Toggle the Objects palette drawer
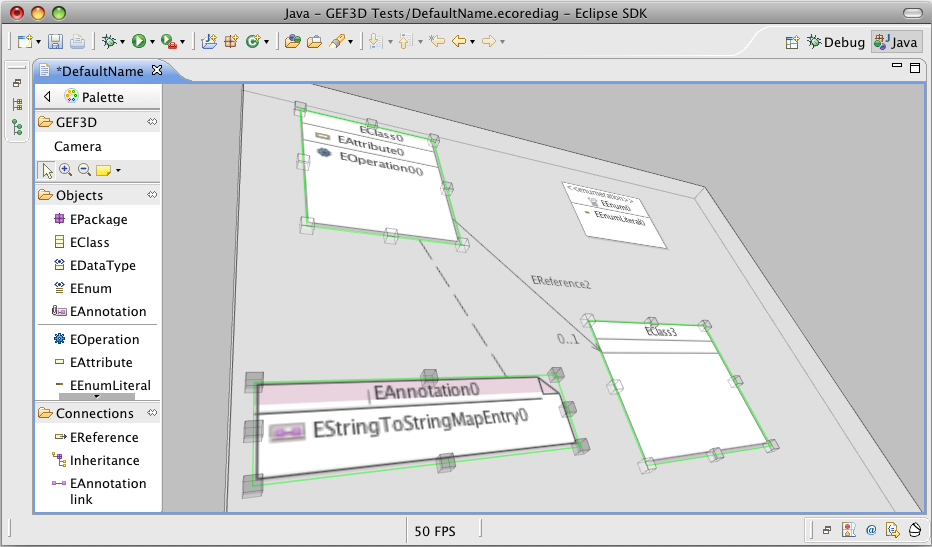 (97, 195)
